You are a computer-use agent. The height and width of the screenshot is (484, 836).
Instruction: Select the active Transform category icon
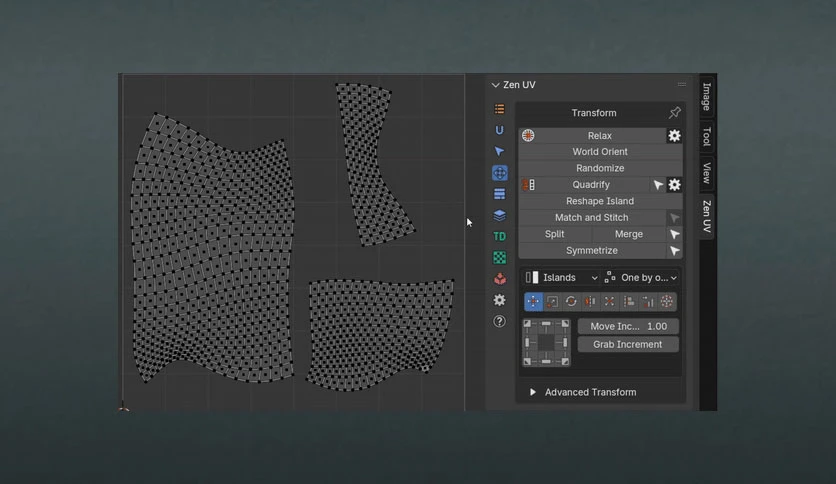click(x=500, y=173)
